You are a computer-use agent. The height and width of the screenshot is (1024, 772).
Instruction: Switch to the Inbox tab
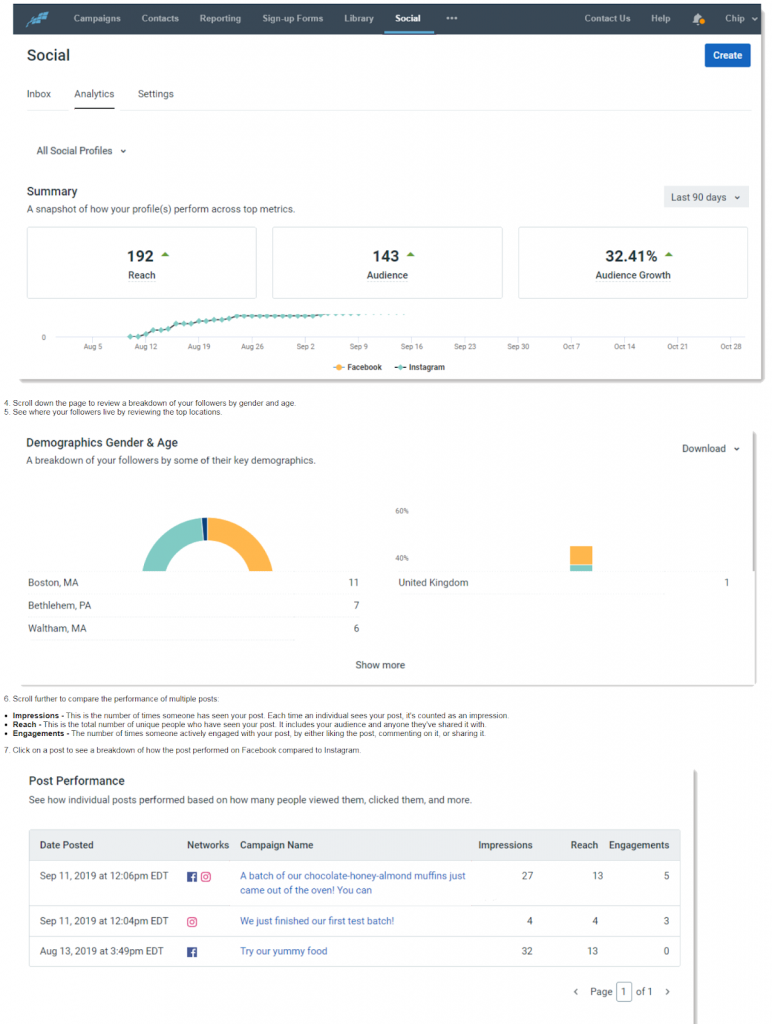[39, 94]
